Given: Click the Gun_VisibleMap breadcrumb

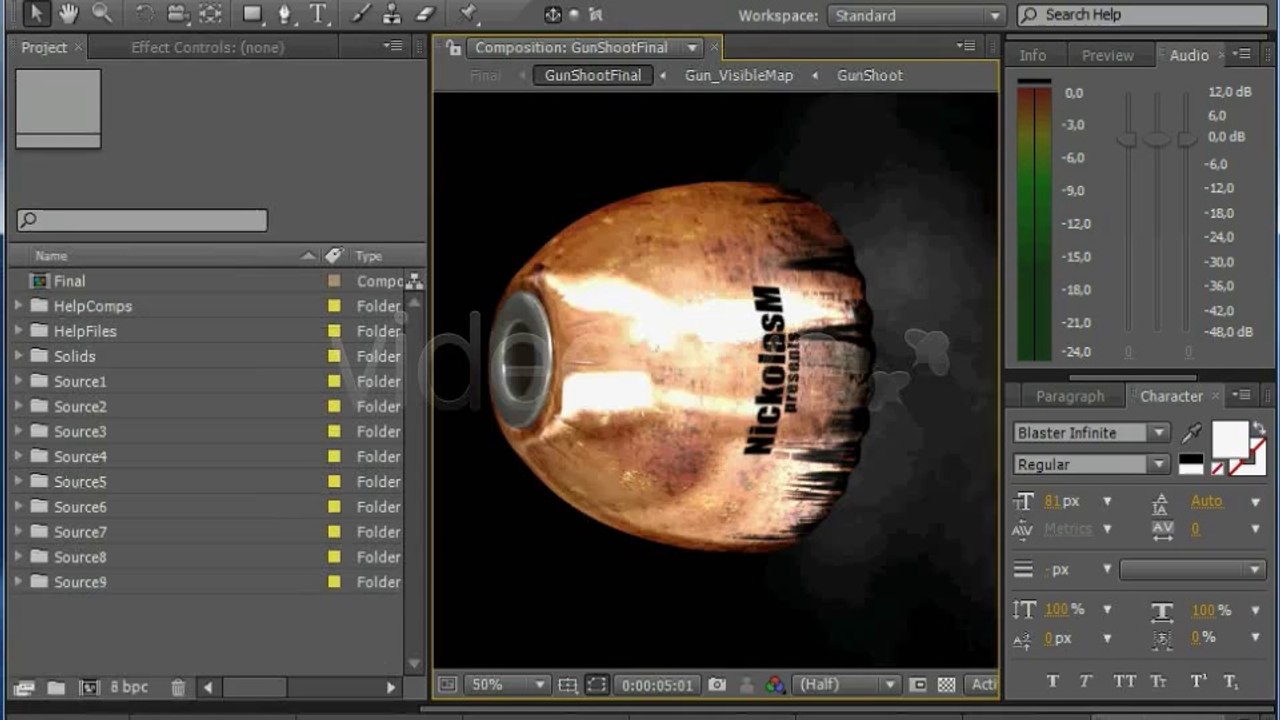Looking at the screenshot, I should point(738,75).
